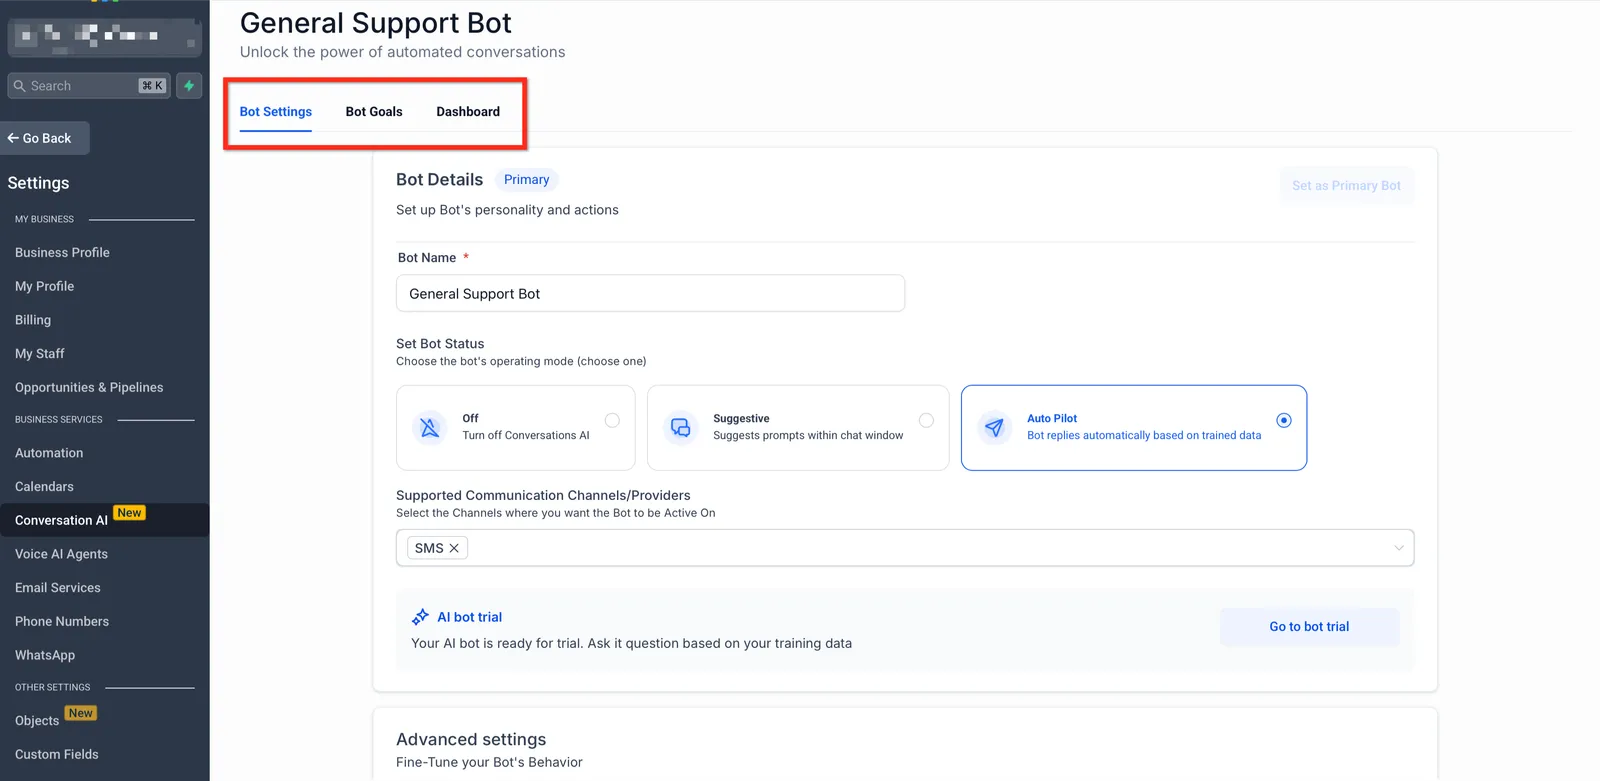Remove the SMS channel tag
The image size is (1600, 781).
(454, 548)
